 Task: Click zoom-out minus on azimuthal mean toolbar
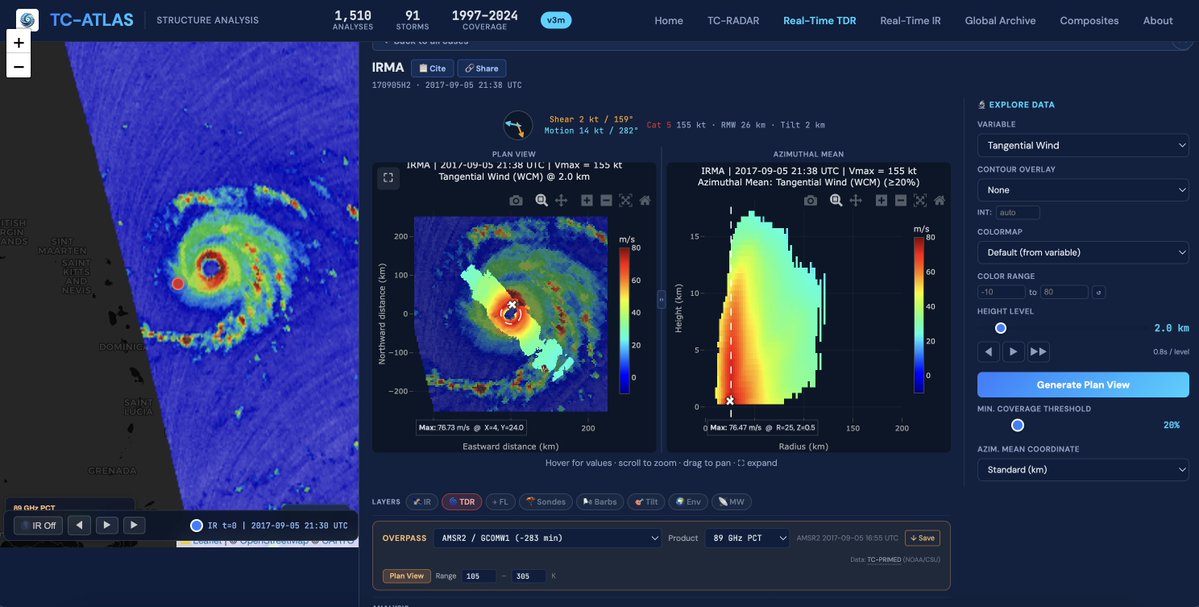pos(900,200)
